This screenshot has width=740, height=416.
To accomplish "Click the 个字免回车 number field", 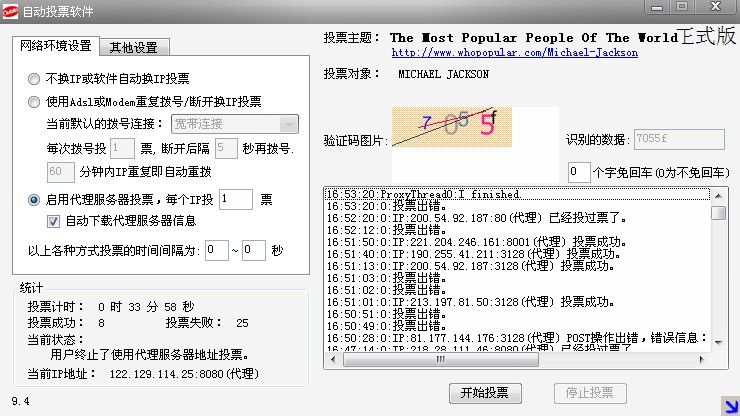I will (x=579, y=172).
